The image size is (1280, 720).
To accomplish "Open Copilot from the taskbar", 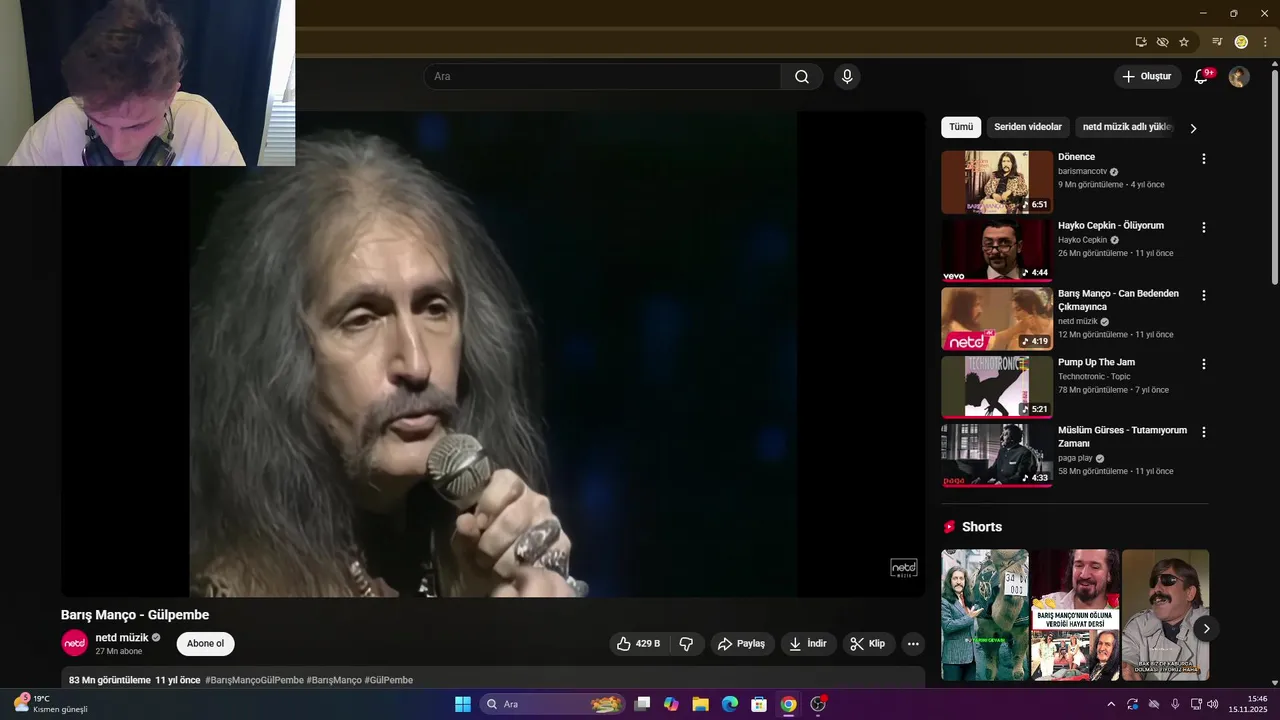I will point(671,704).
